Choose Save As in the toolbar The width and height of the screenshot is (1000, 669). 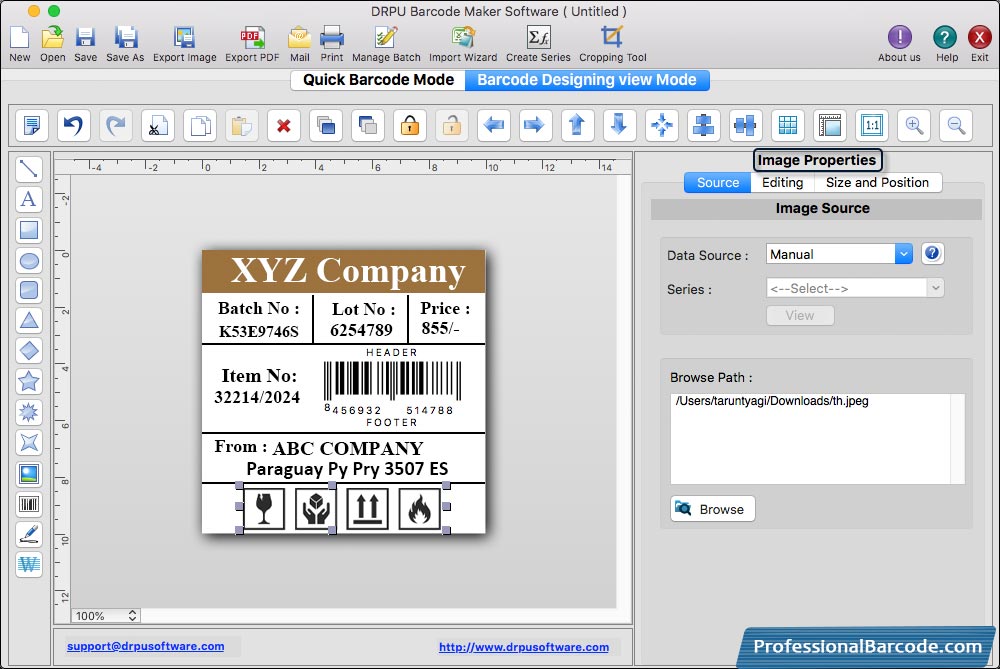coord(125,44)
